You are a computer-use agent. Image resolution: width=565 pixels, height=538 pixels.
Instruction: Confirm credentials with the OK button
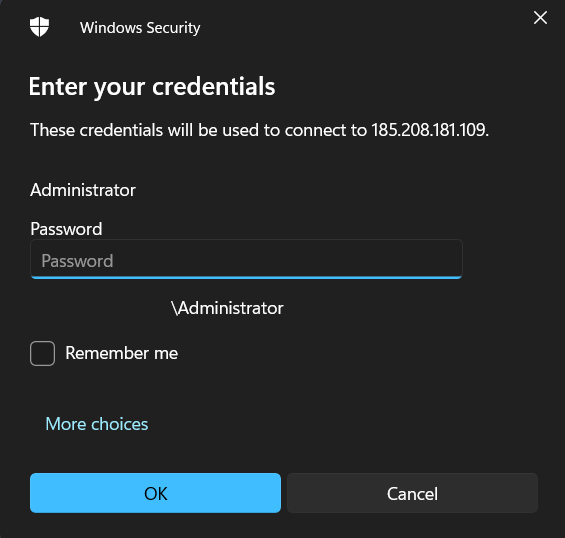[155, 493]
